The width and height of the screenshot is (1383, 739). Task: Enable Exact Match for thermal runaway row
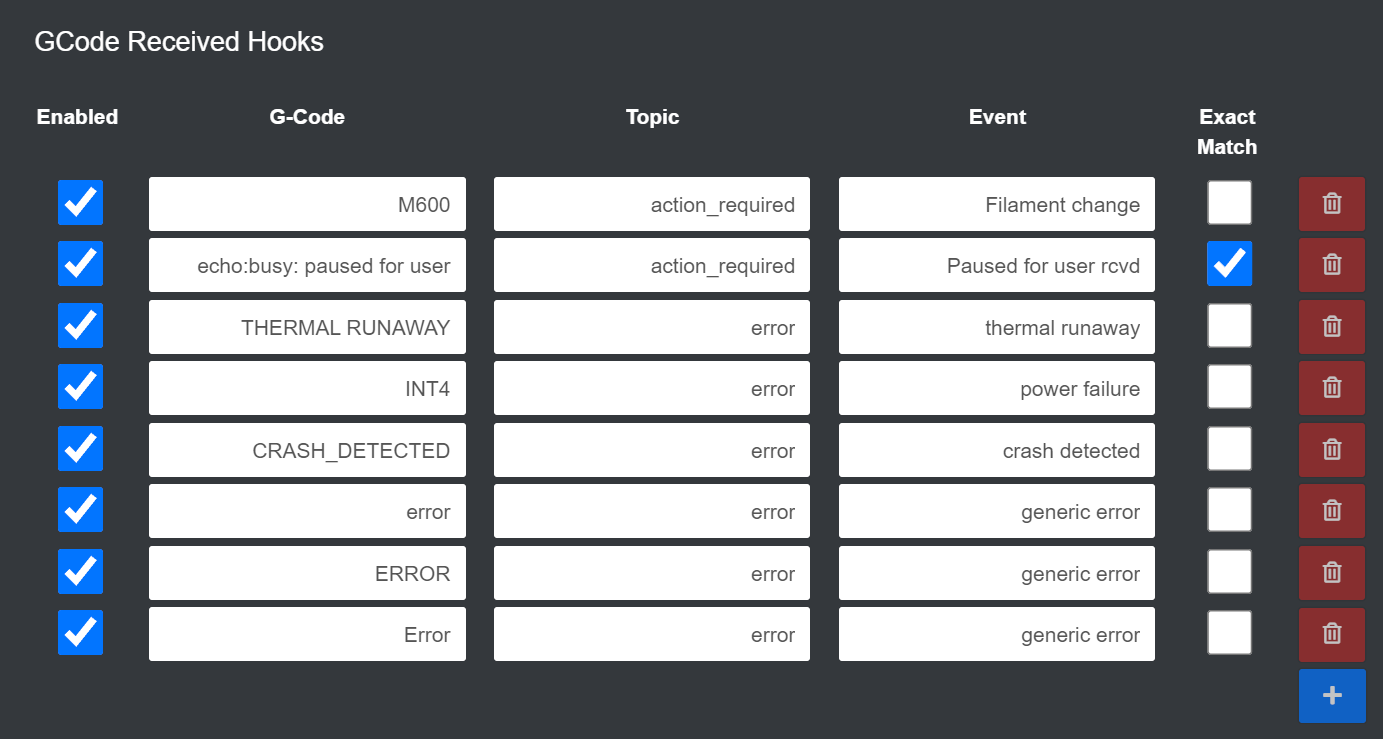1229,326
